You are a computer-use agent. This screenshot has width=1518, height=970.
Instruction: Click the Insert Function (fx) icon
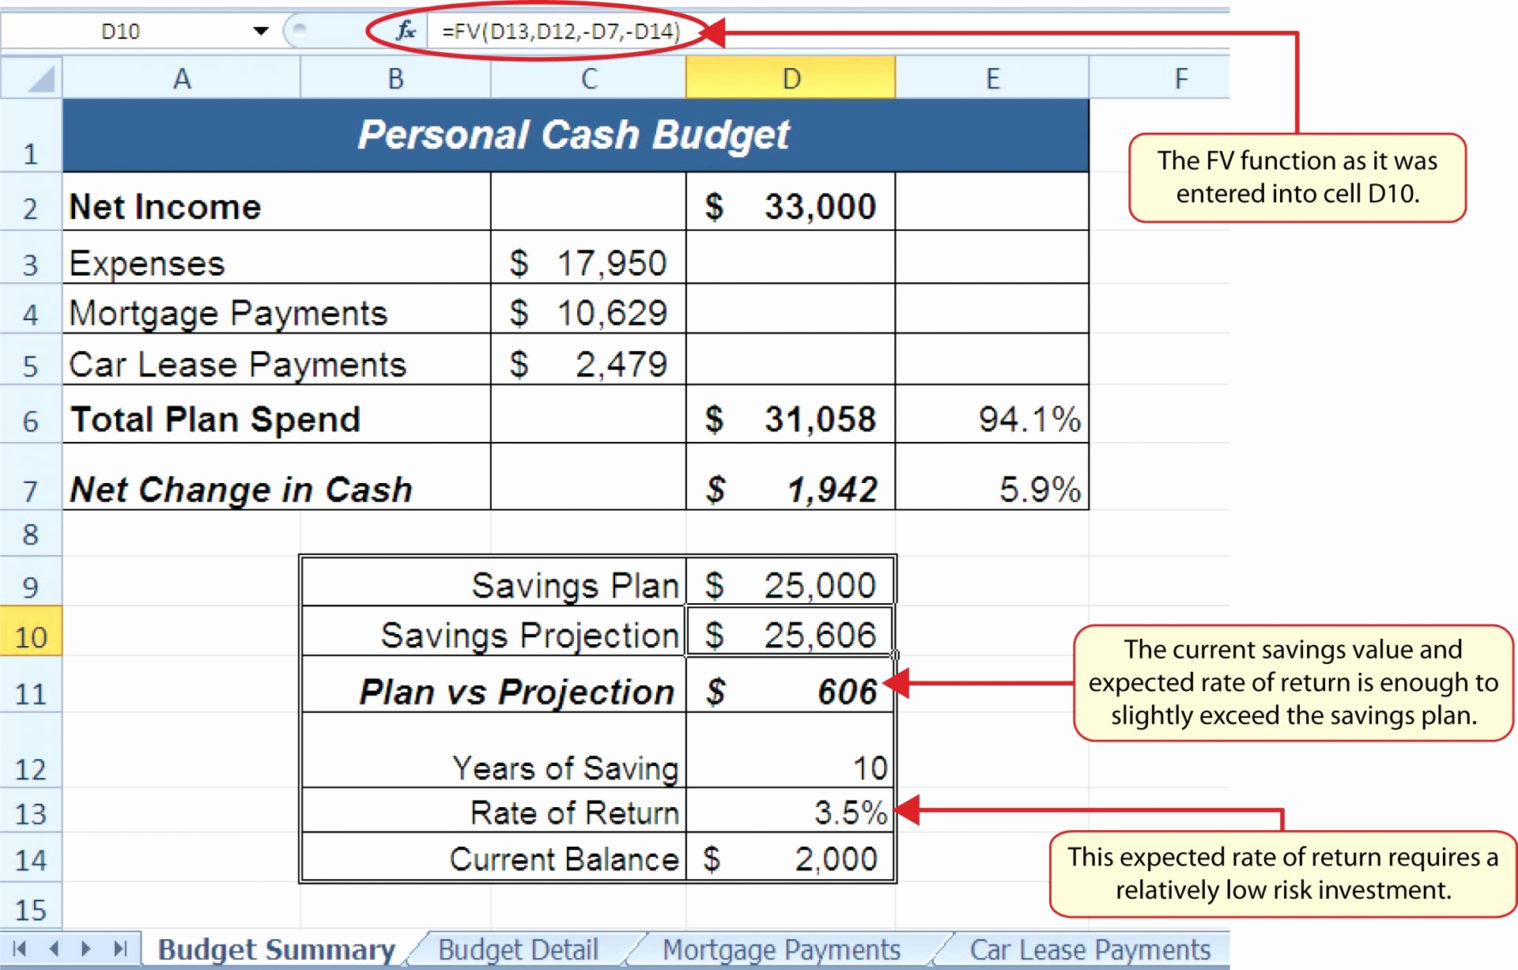click(x=405, y=29)
